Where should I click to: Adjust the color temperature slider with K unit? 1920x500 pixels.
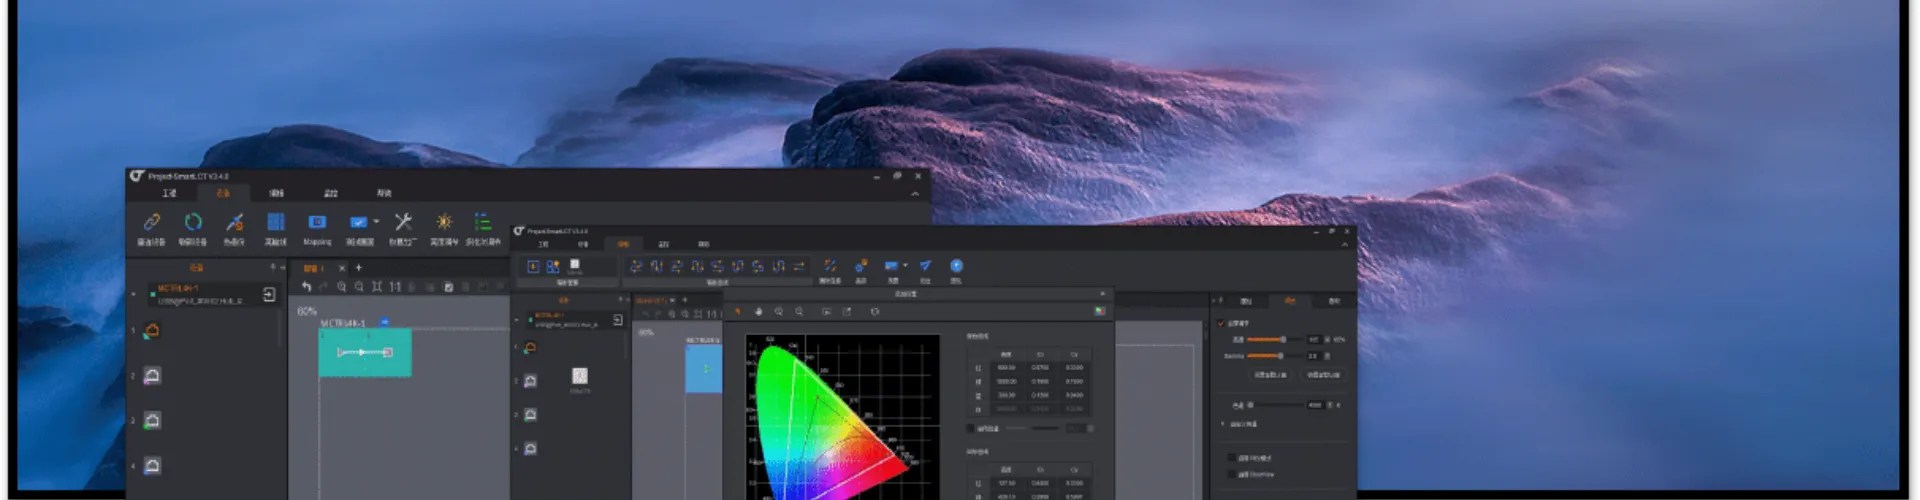1278,405
